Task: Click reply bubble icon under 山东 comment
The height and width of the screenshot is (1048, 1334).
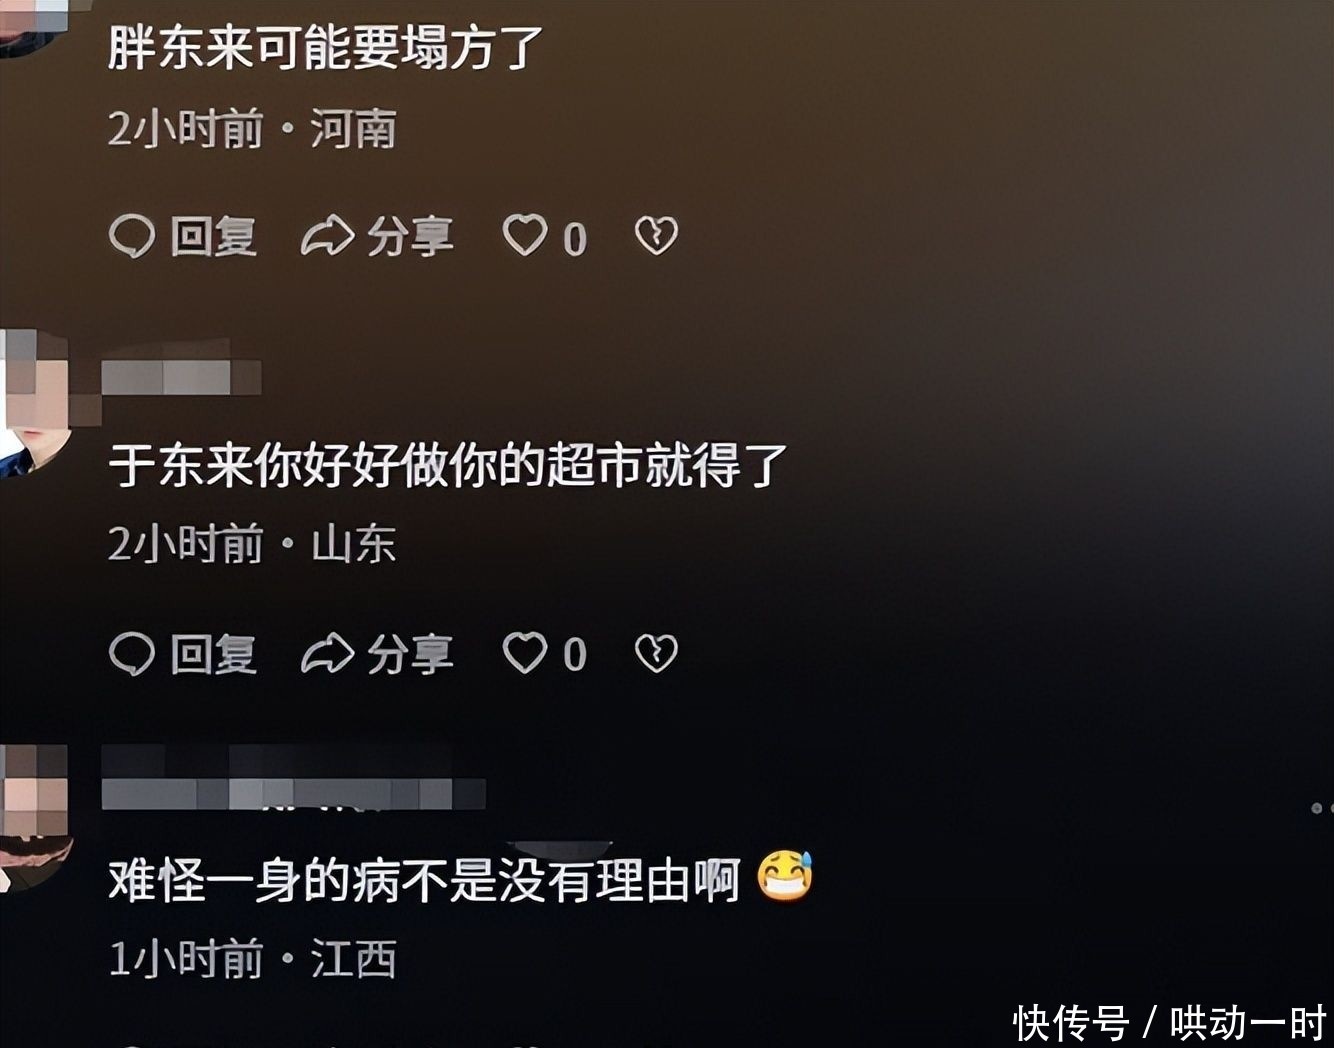Action: 132,654
